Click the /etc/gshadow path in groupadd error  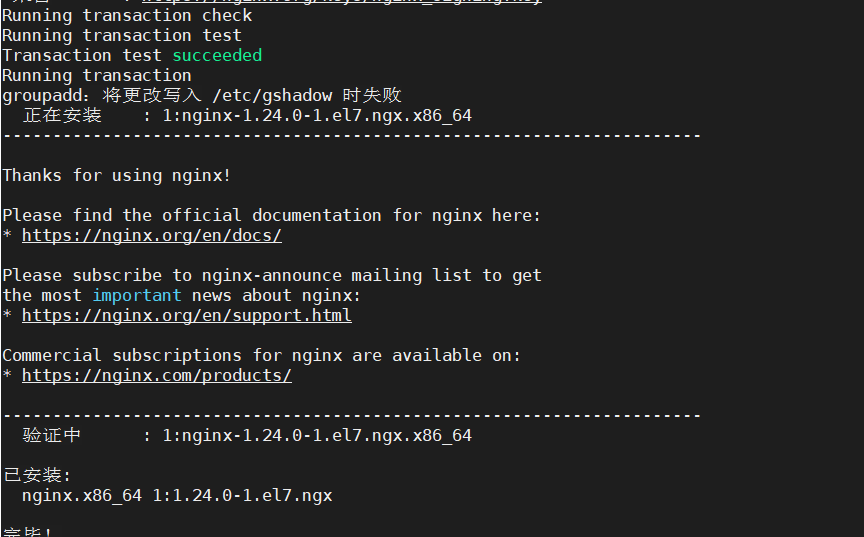(x=271, y=96)
